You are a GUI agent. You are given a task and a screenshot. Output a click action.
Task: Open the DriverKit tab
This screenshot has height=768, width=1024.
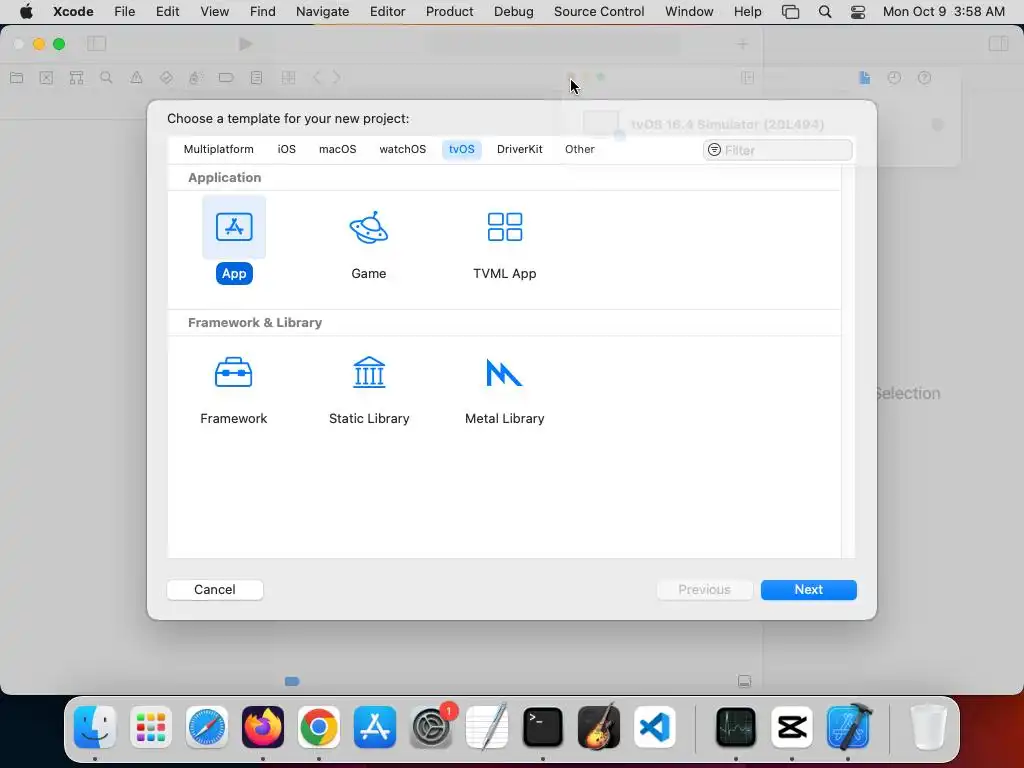tap(519, 149)
